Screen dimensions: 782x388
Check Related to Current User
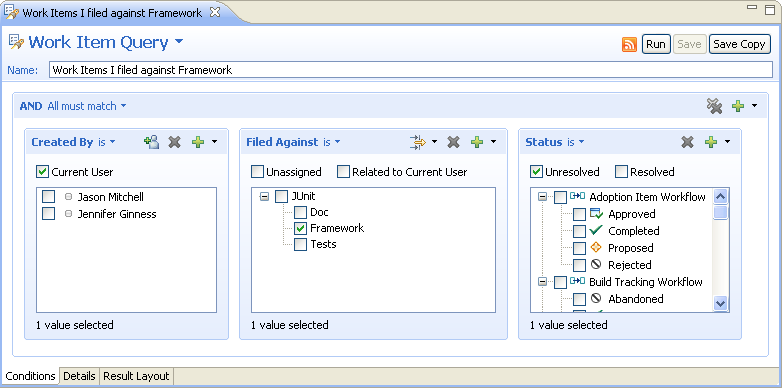click(x=344, y=172)
